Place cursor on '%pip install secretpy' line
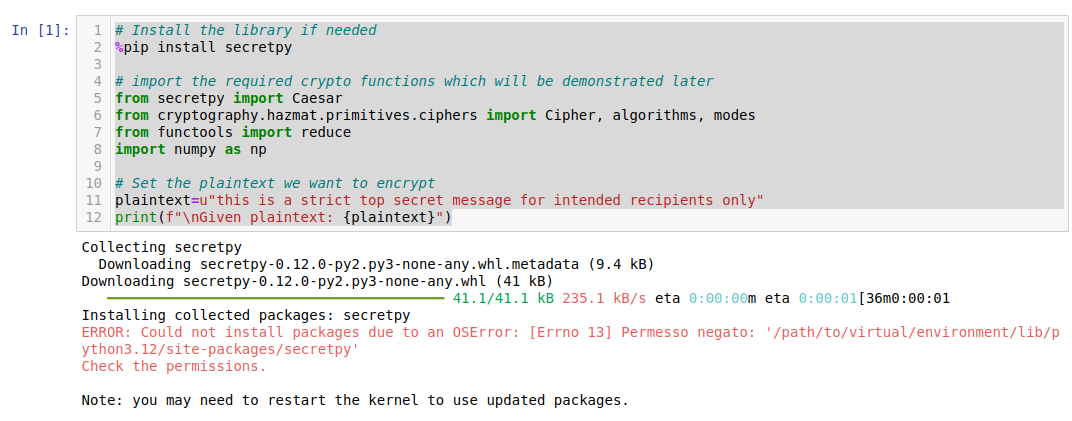 pos(204,47)
